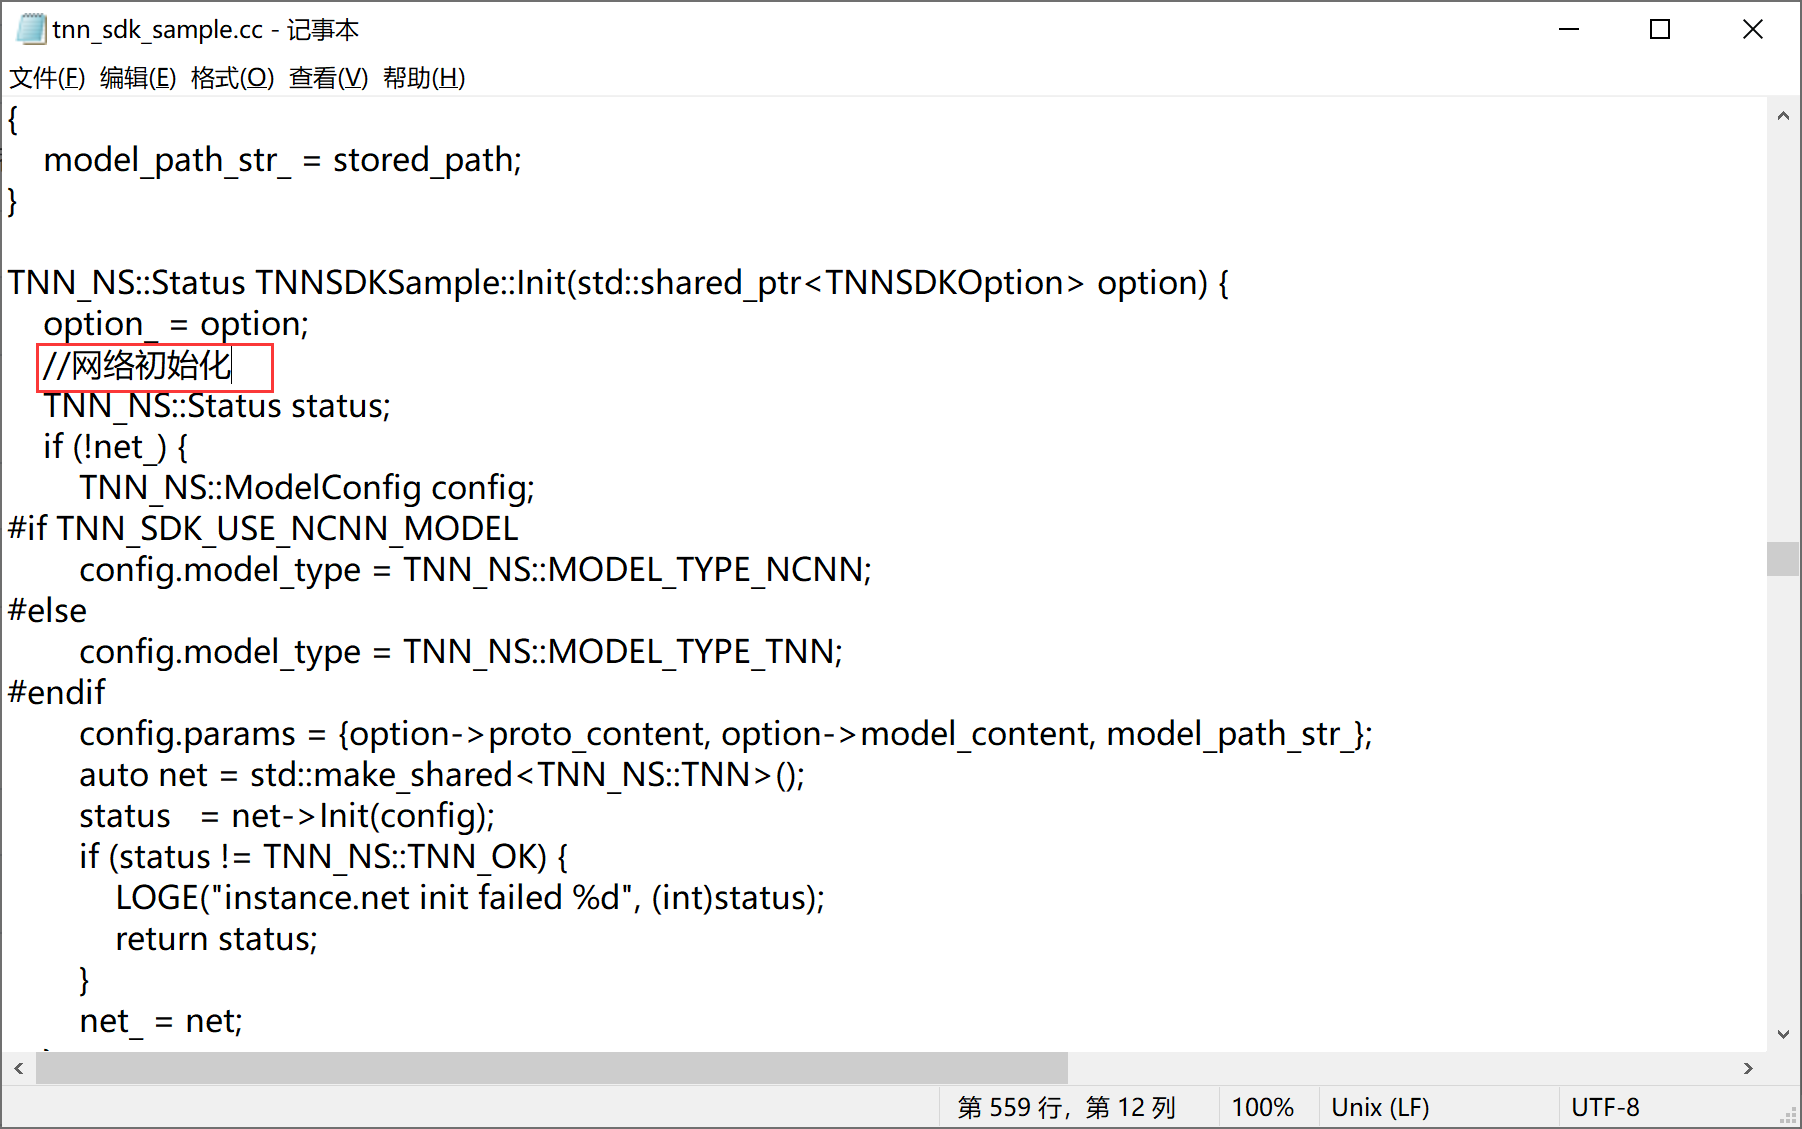The width and height of the screenshot is (1802, 1129).
Task: Click the UTF-8 encoding indicator
Action: pos(1606,1107)
